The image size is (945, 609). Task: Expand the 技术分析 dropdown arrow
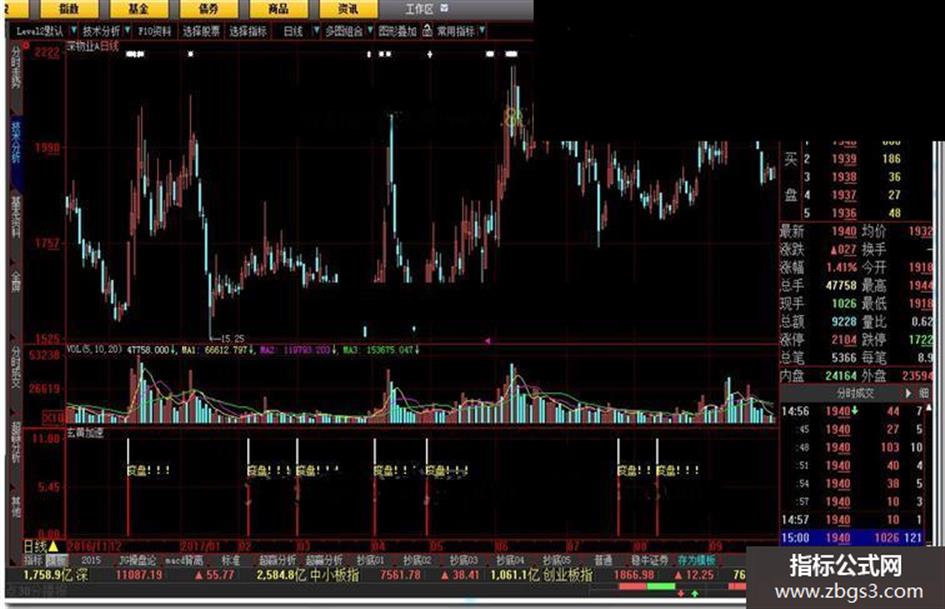click(127, 30)
